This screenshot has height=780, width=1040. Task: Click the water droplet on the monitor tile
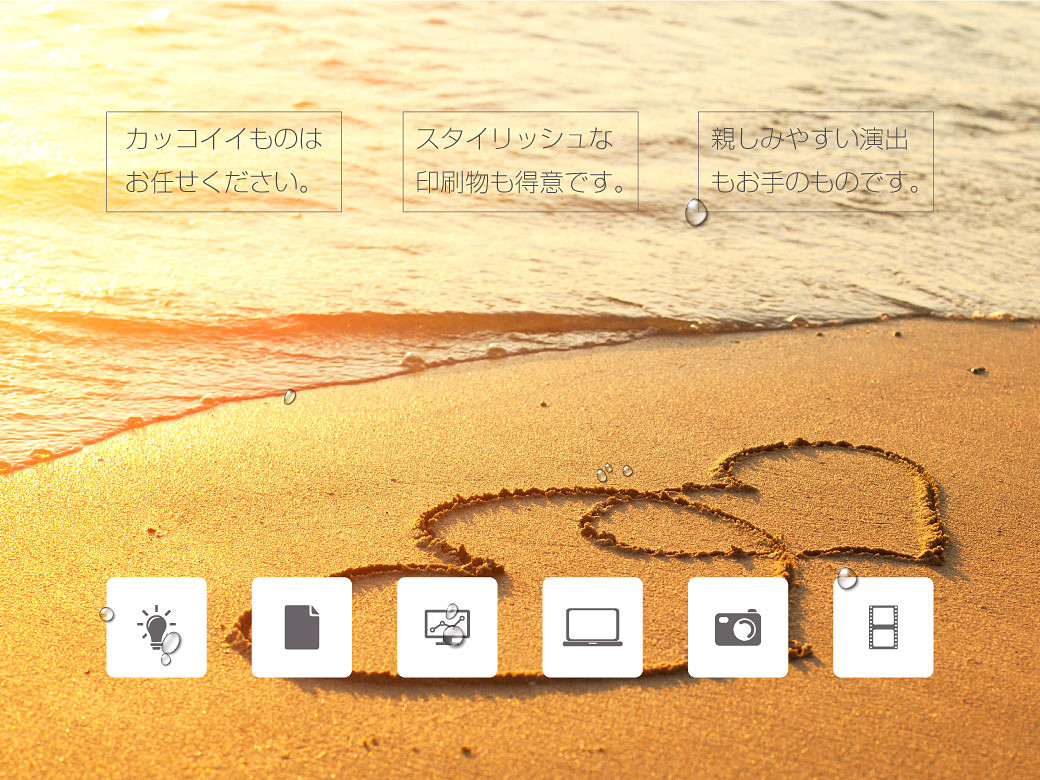click(x=455, y=633)
